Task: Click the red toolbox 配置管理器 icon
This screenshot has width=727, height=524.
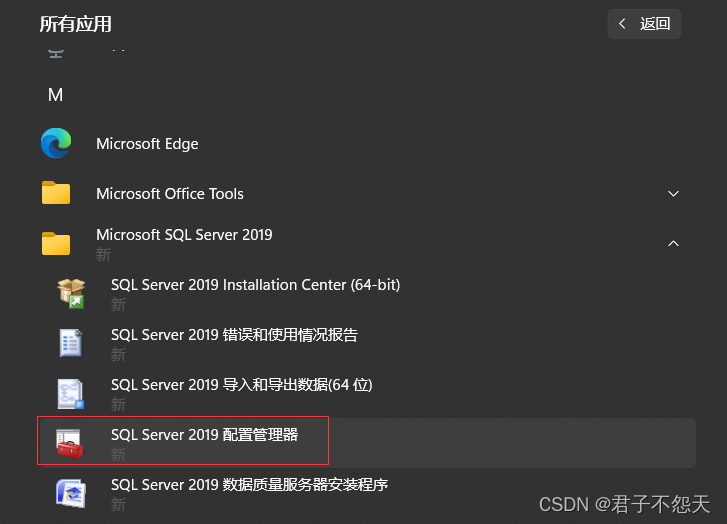Action: point(70,444)
